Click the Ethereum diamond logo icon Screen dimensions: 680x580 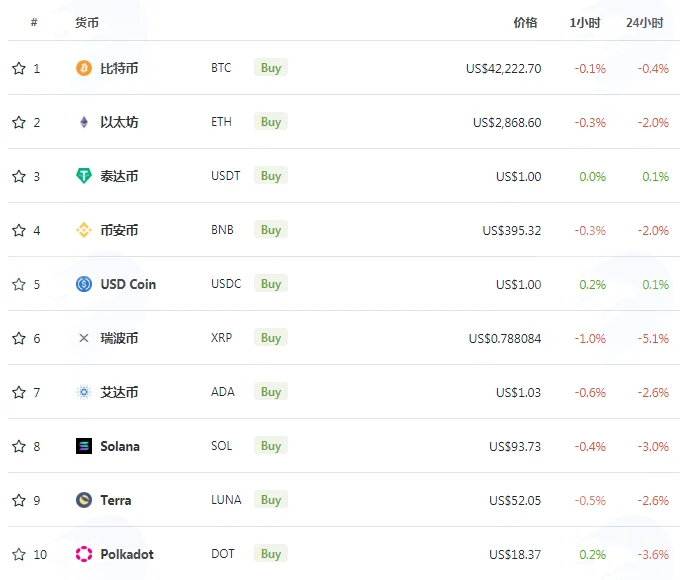pos(84,122)
